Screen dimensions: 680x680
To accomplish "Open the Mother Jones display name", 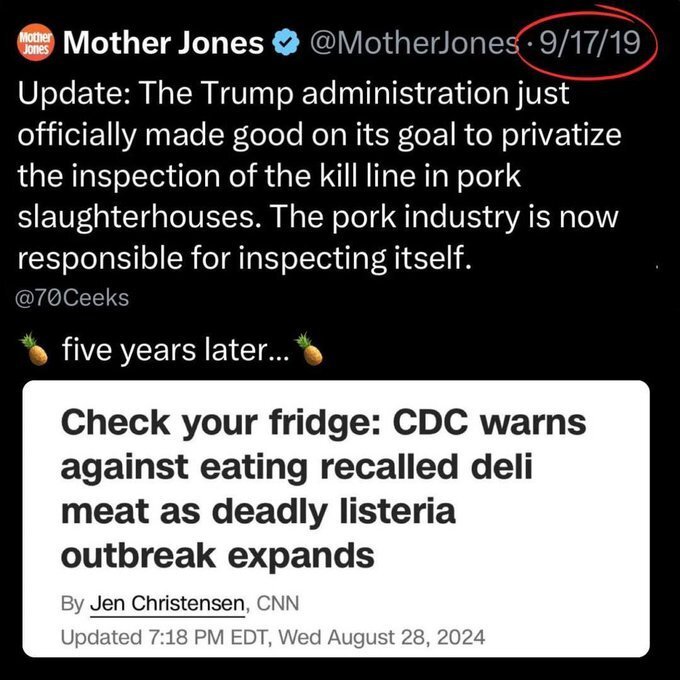I will click(164, 43).
